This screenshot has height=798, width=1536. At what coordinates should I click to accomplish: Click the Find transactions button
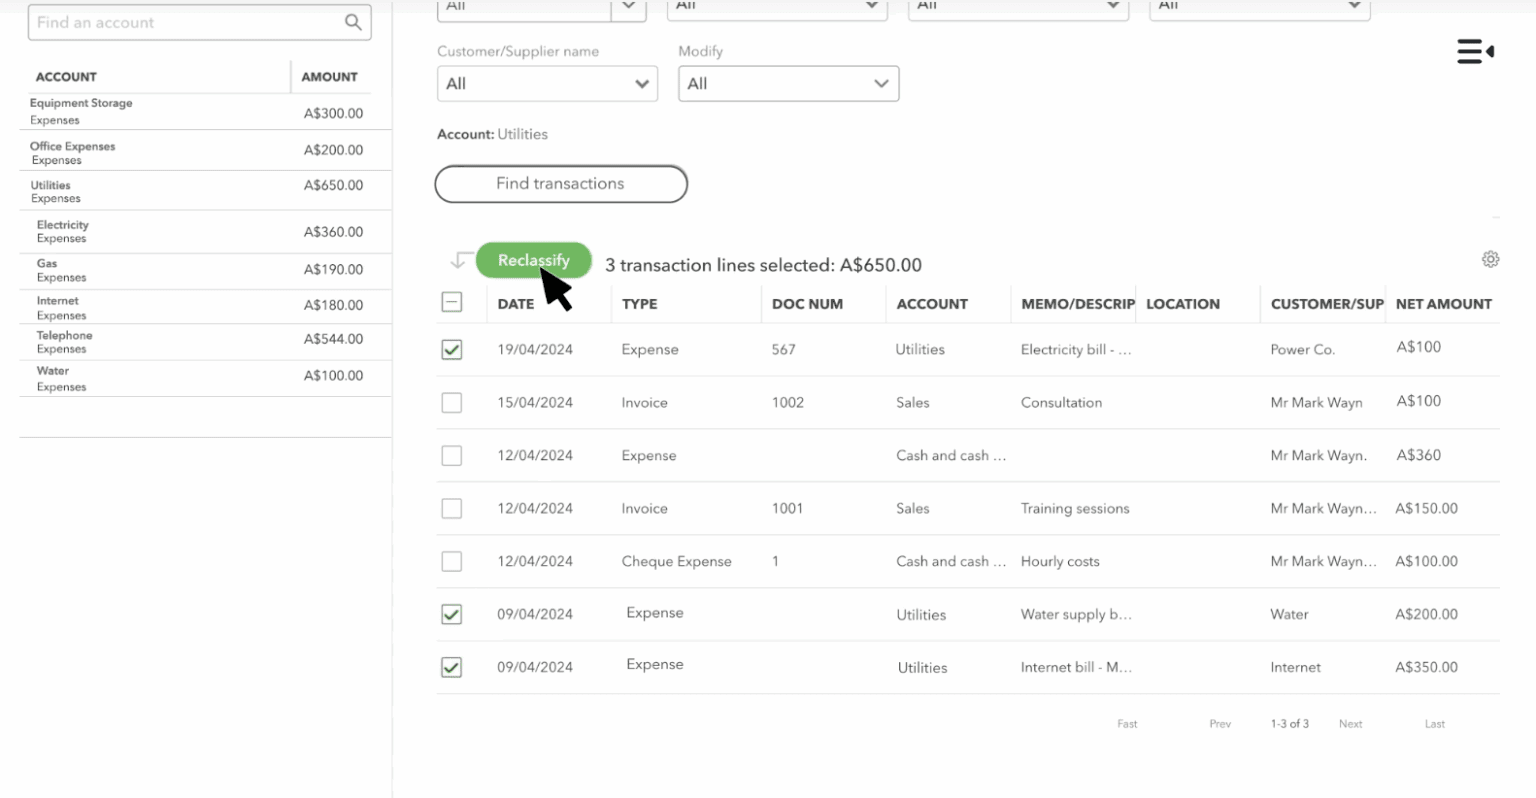tap(560, 184)
